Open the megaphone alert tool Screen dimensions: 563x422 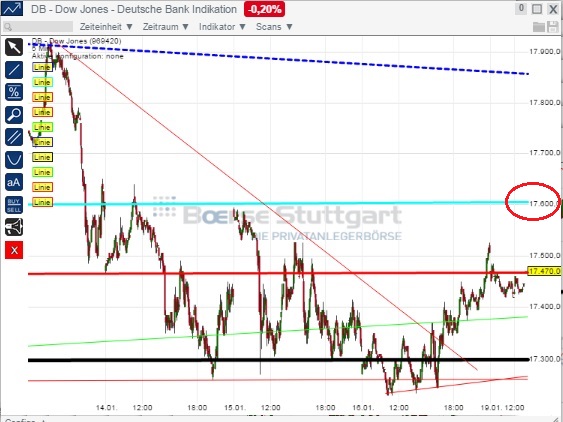point(14,227)
